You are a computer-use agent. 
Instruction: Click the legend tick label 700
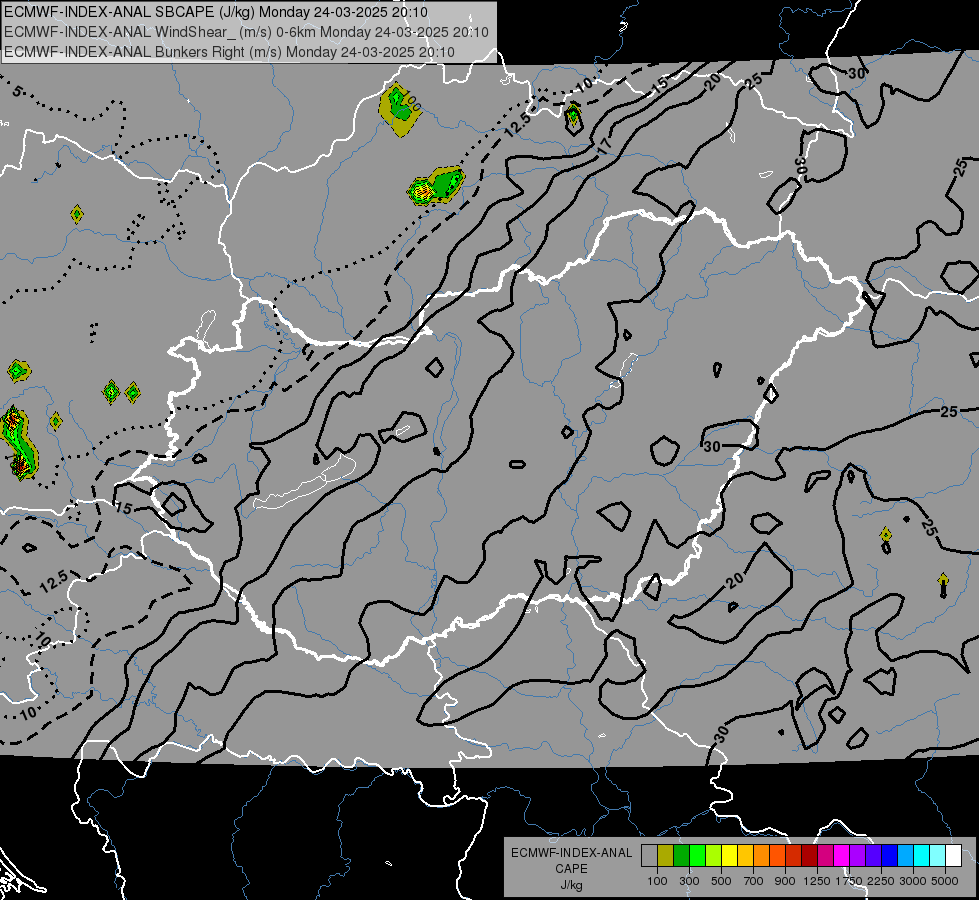(x=754, y=881)
